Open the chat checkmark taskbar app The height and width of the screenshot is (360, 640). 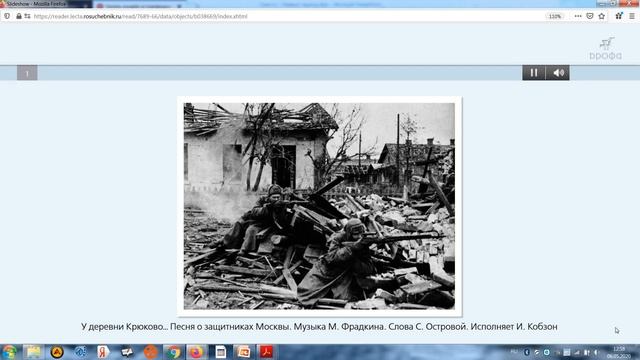coord(127,352)
